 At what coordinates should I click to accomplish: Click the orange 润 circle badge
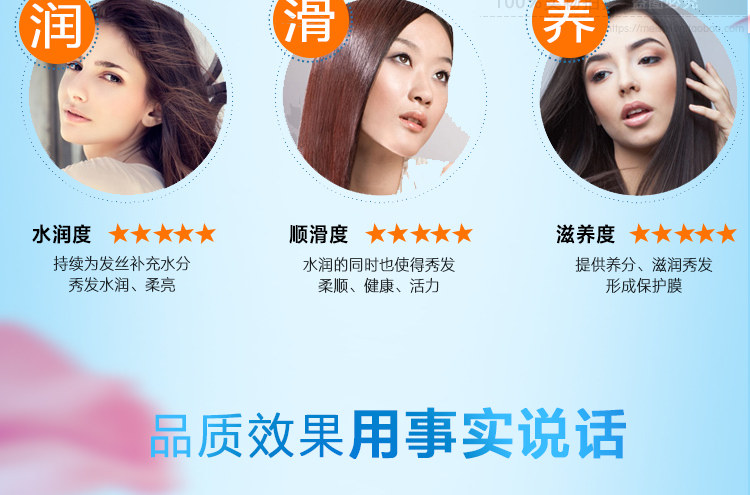point(57,25)
